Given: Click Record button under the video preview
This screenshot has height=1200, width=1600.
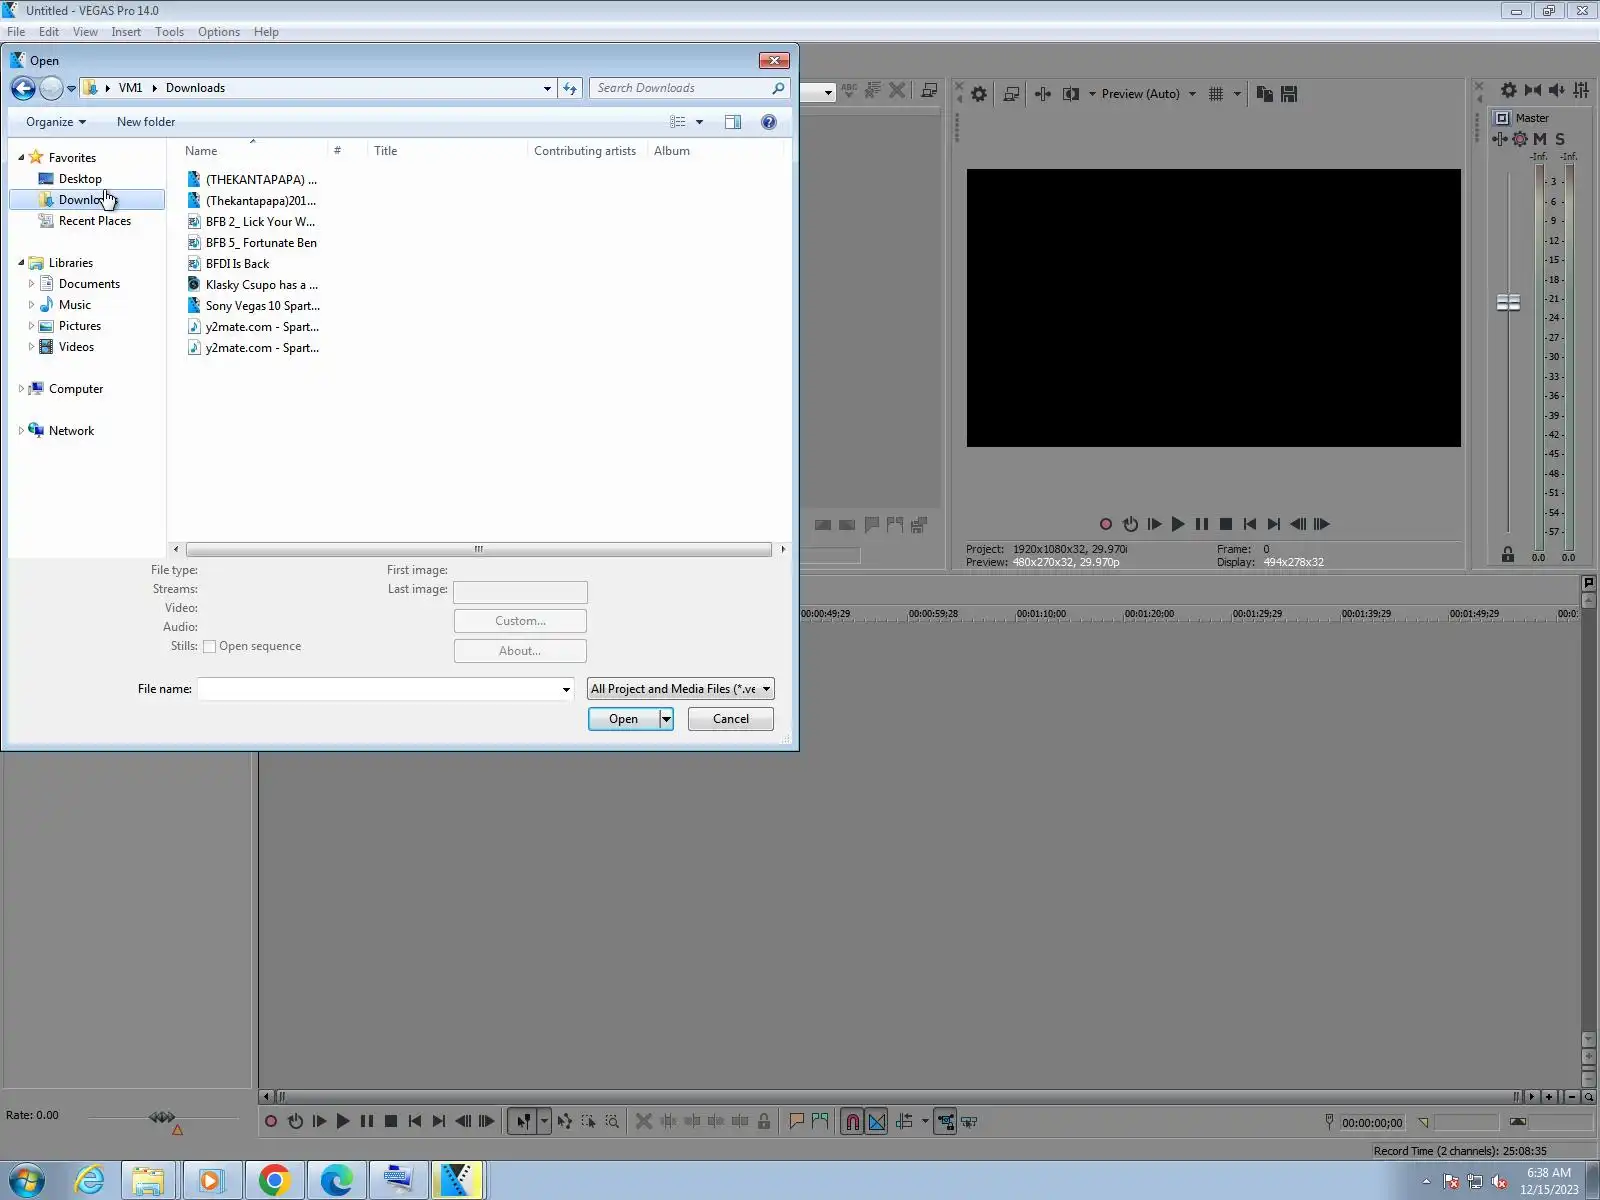Looking at the screenshot, I should (x=1106, y=524).
